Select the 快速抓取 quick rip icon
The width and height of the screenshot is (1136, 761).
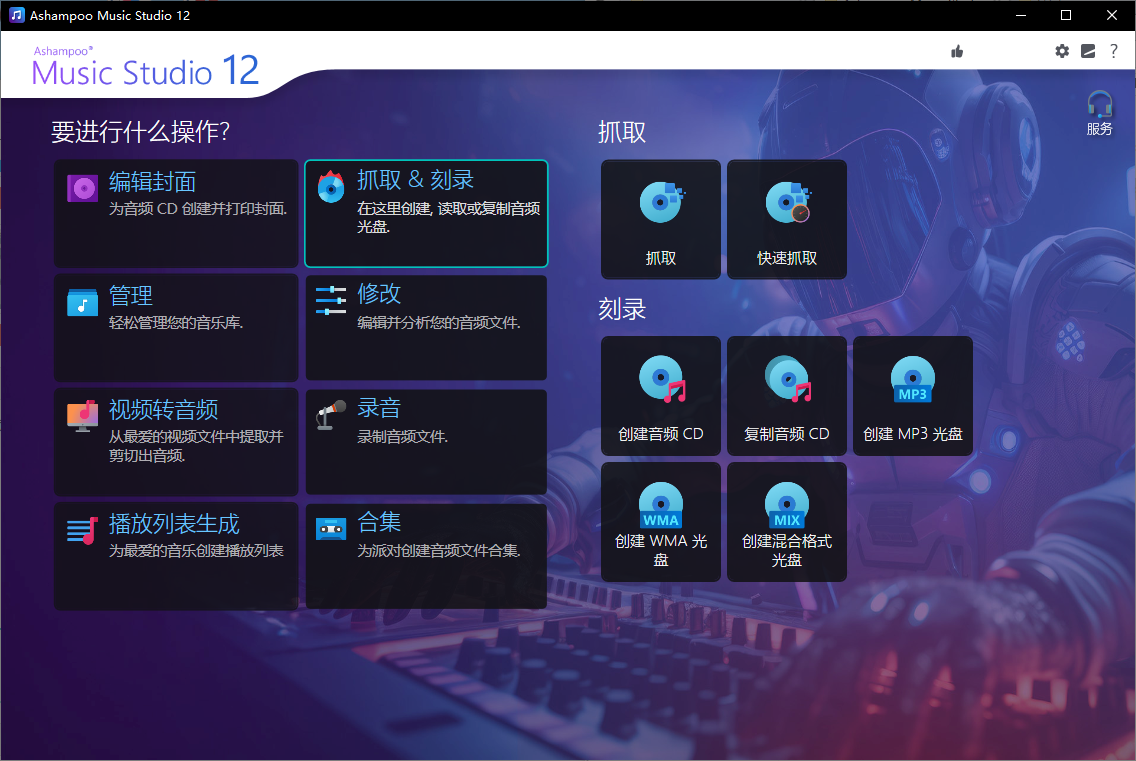pyautogui.click(x=786, y=204)
